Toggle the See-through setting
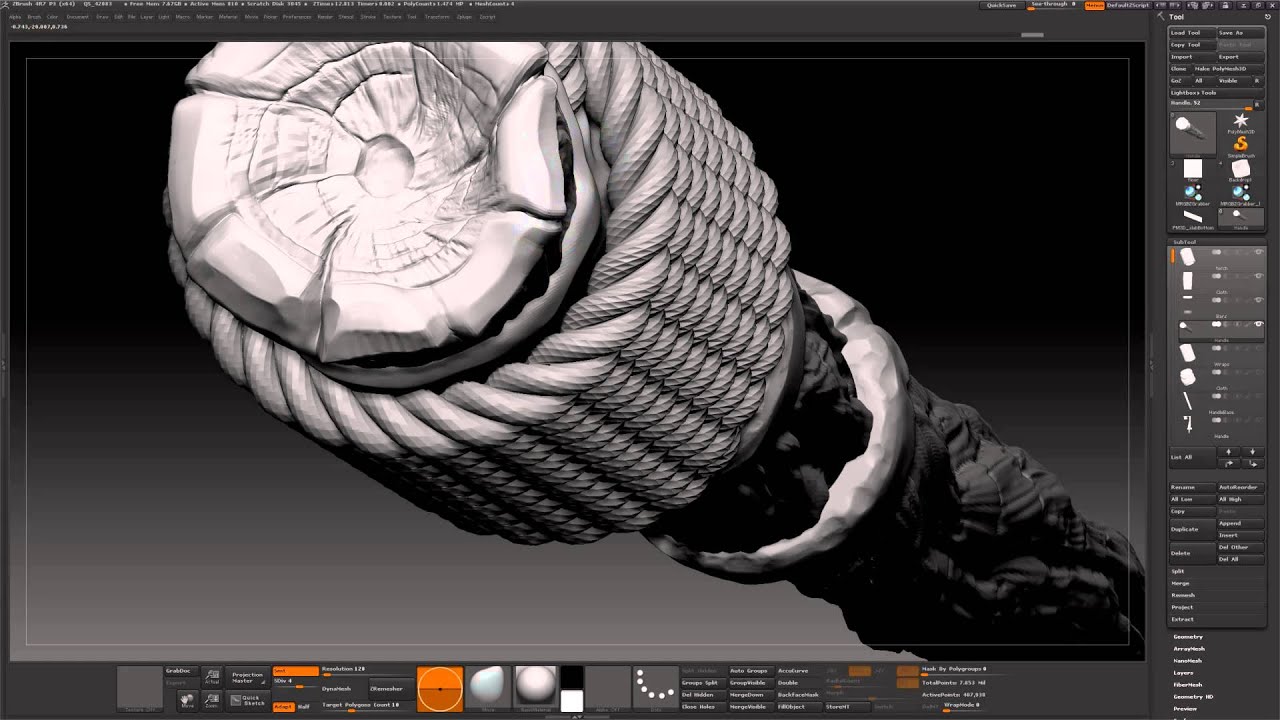This screenshot has width=1280, height=720. [x=1053, y=5]
